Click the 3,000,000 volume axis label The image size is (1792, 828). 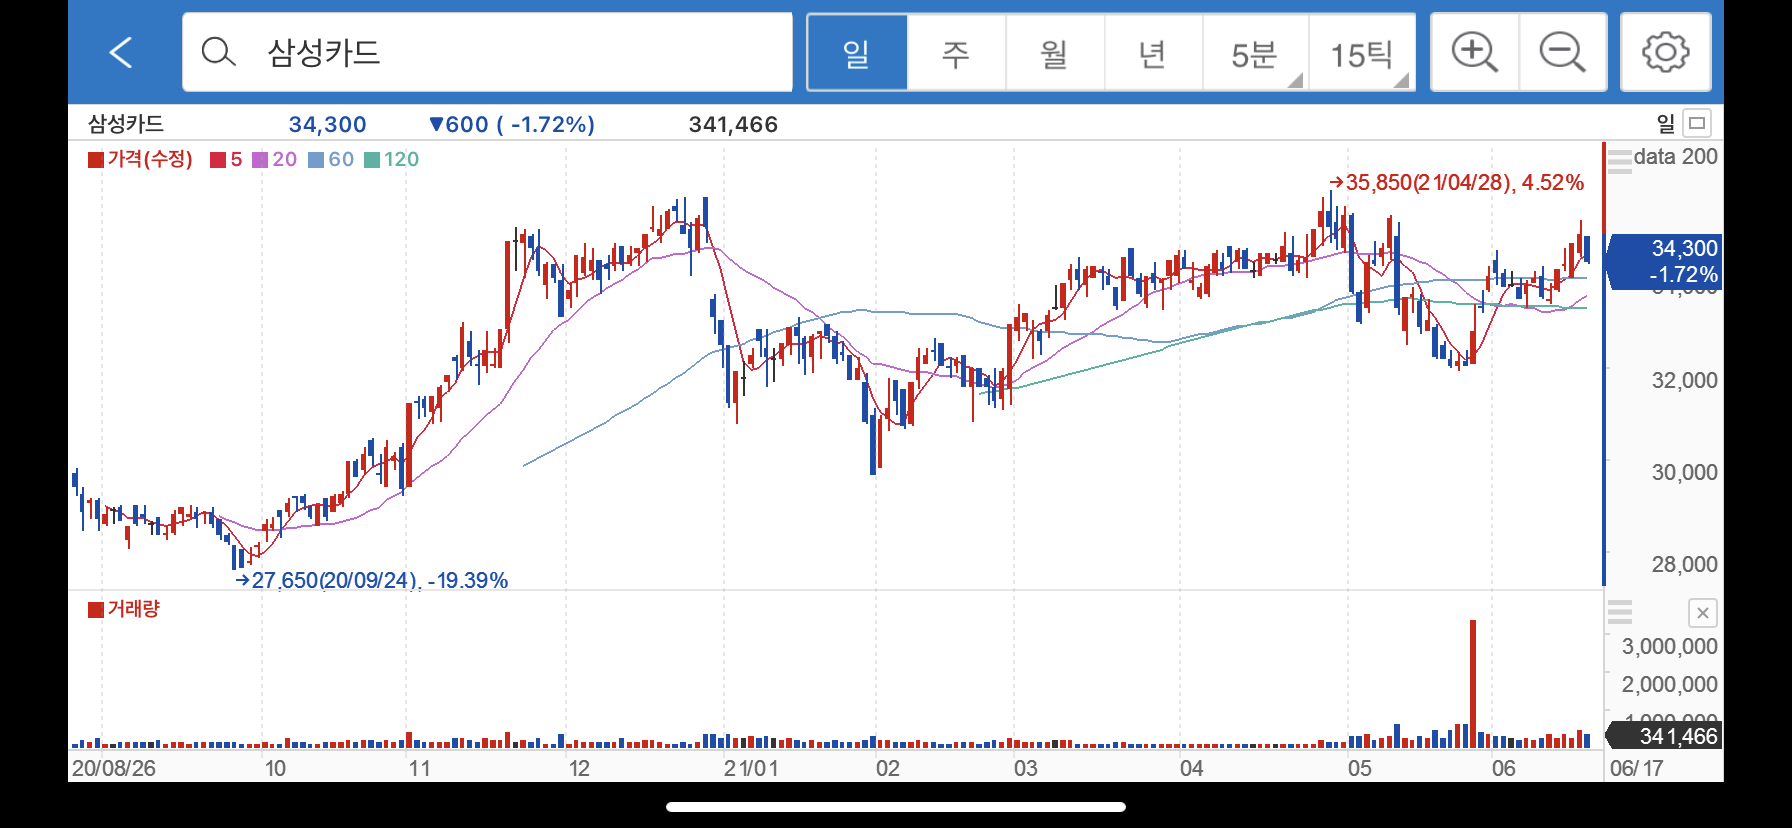[x=1669, y=646]
